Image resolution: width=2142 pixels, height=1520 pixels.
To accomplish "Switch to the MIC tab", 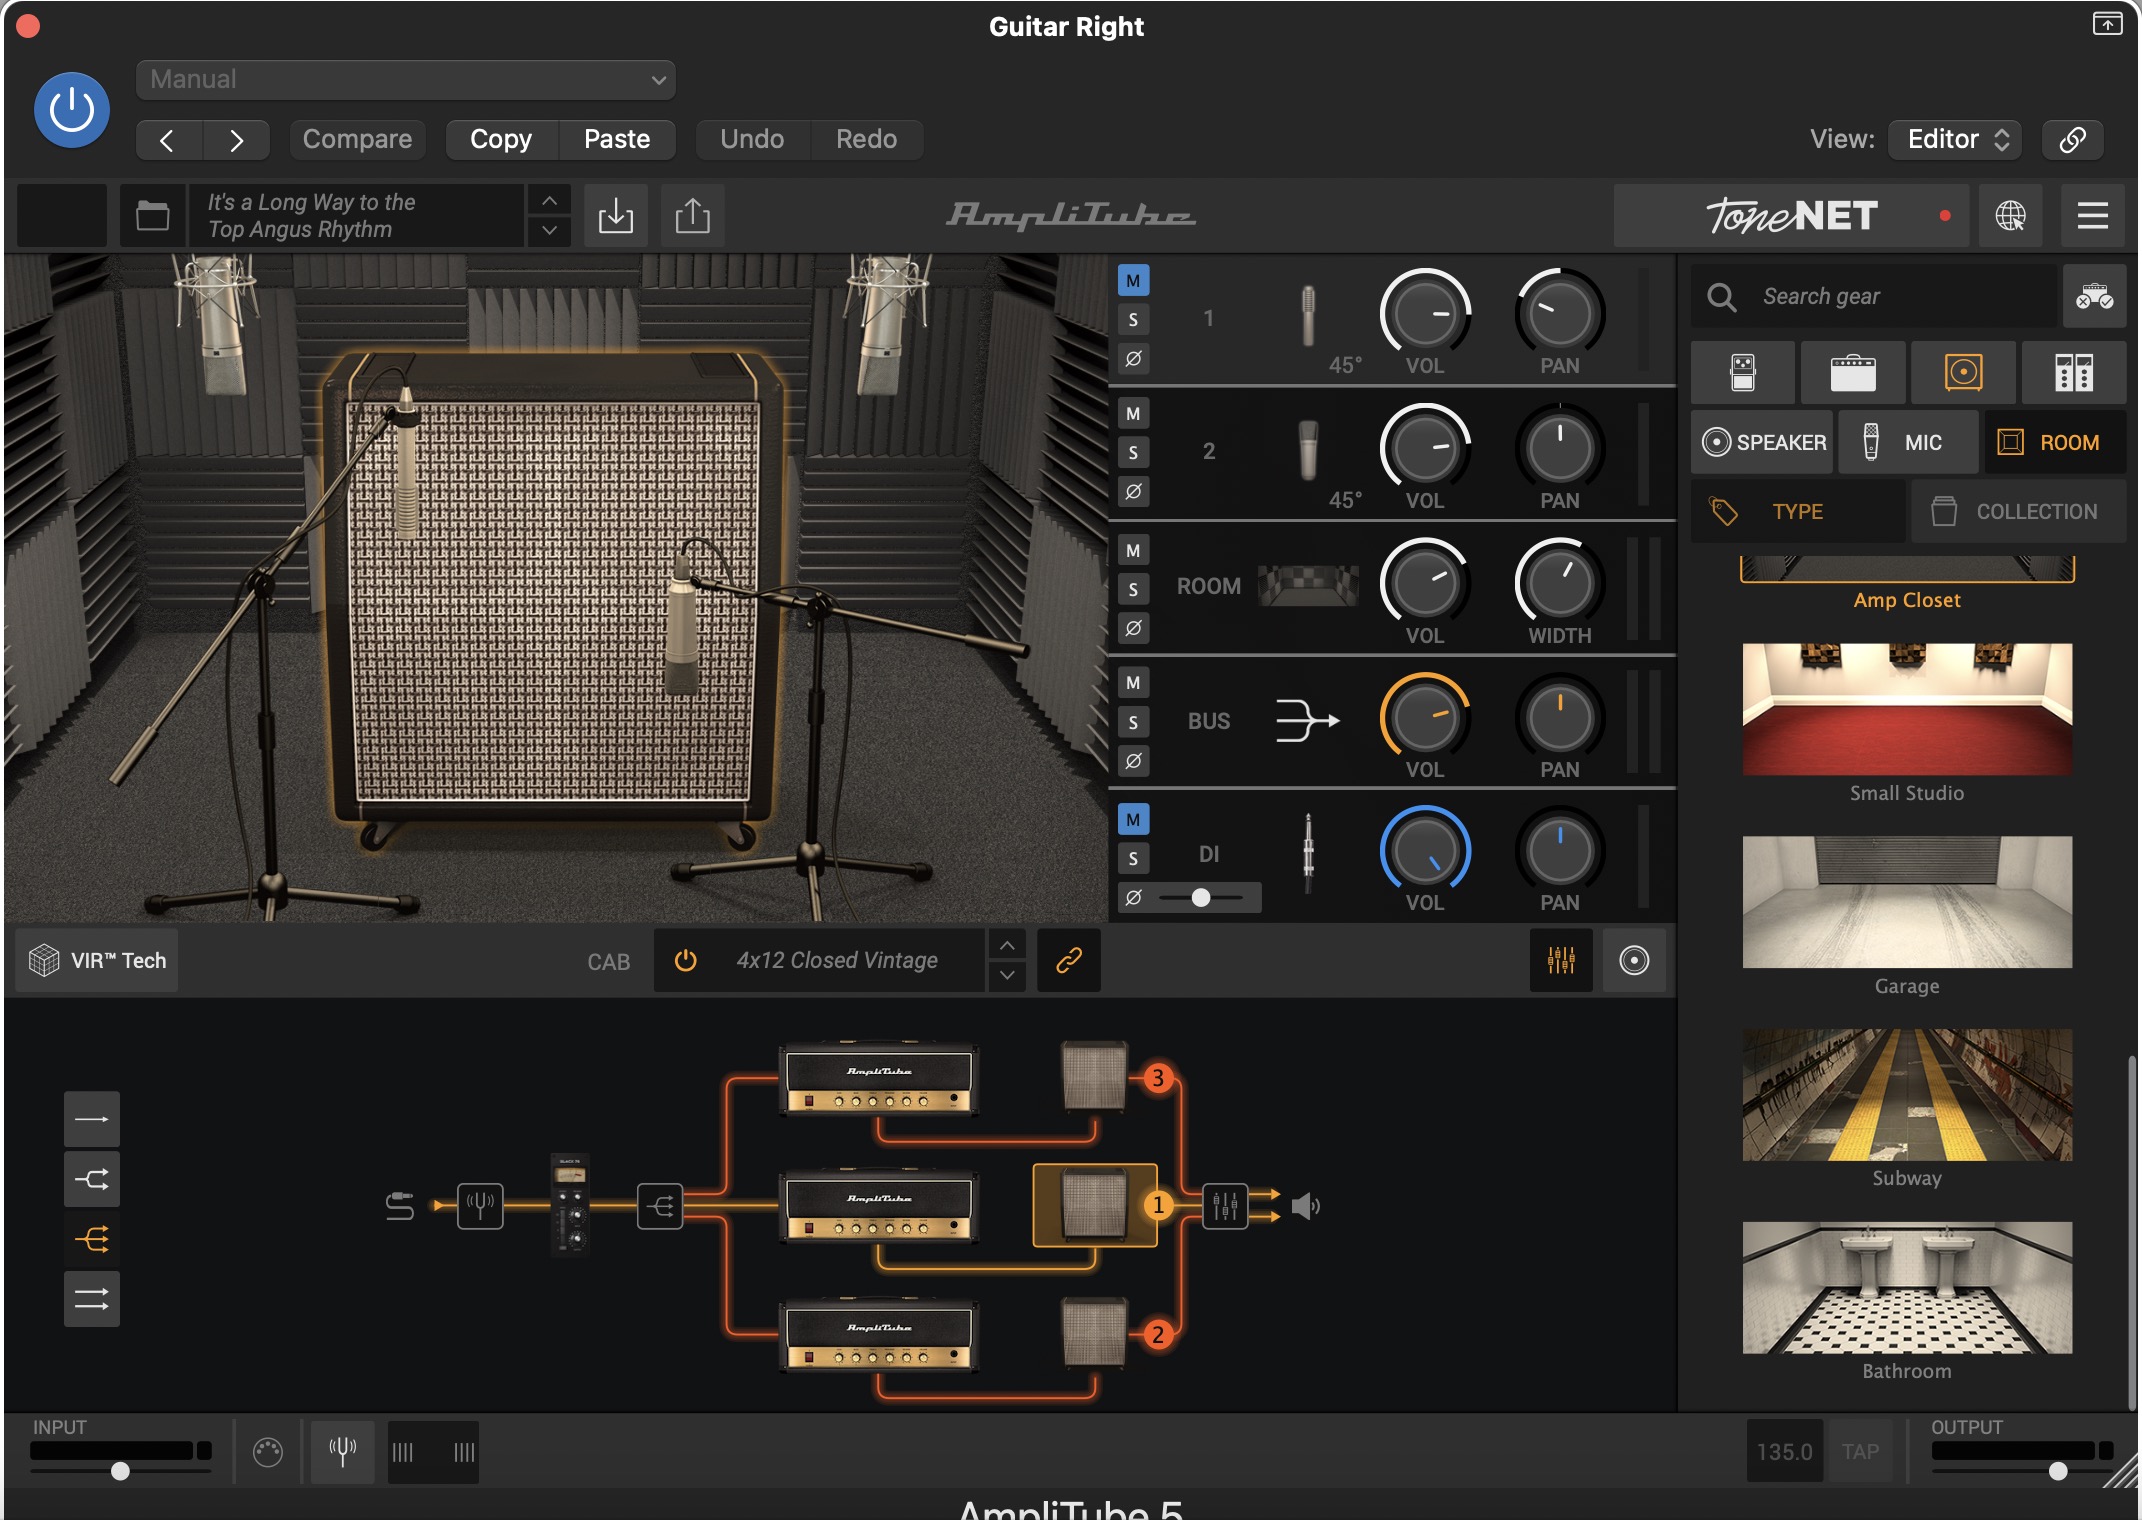I will [x=1908, y=442].
